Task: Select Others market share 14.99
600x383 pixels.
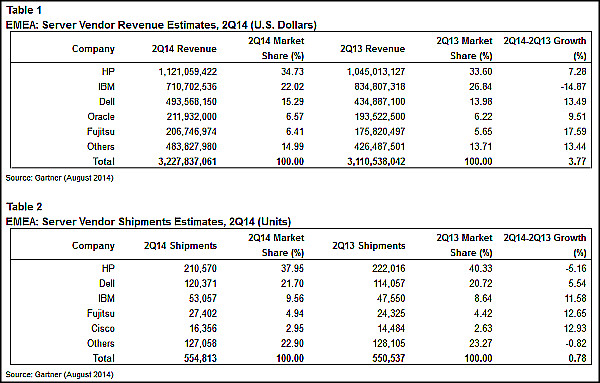Action: (x=292, y=147)
